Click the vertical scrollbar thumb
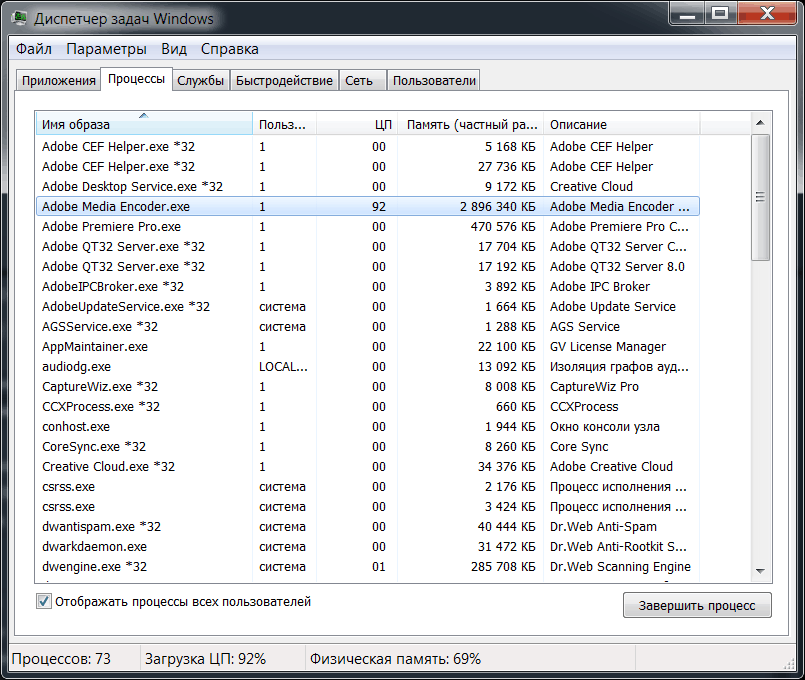 [760, 198]
